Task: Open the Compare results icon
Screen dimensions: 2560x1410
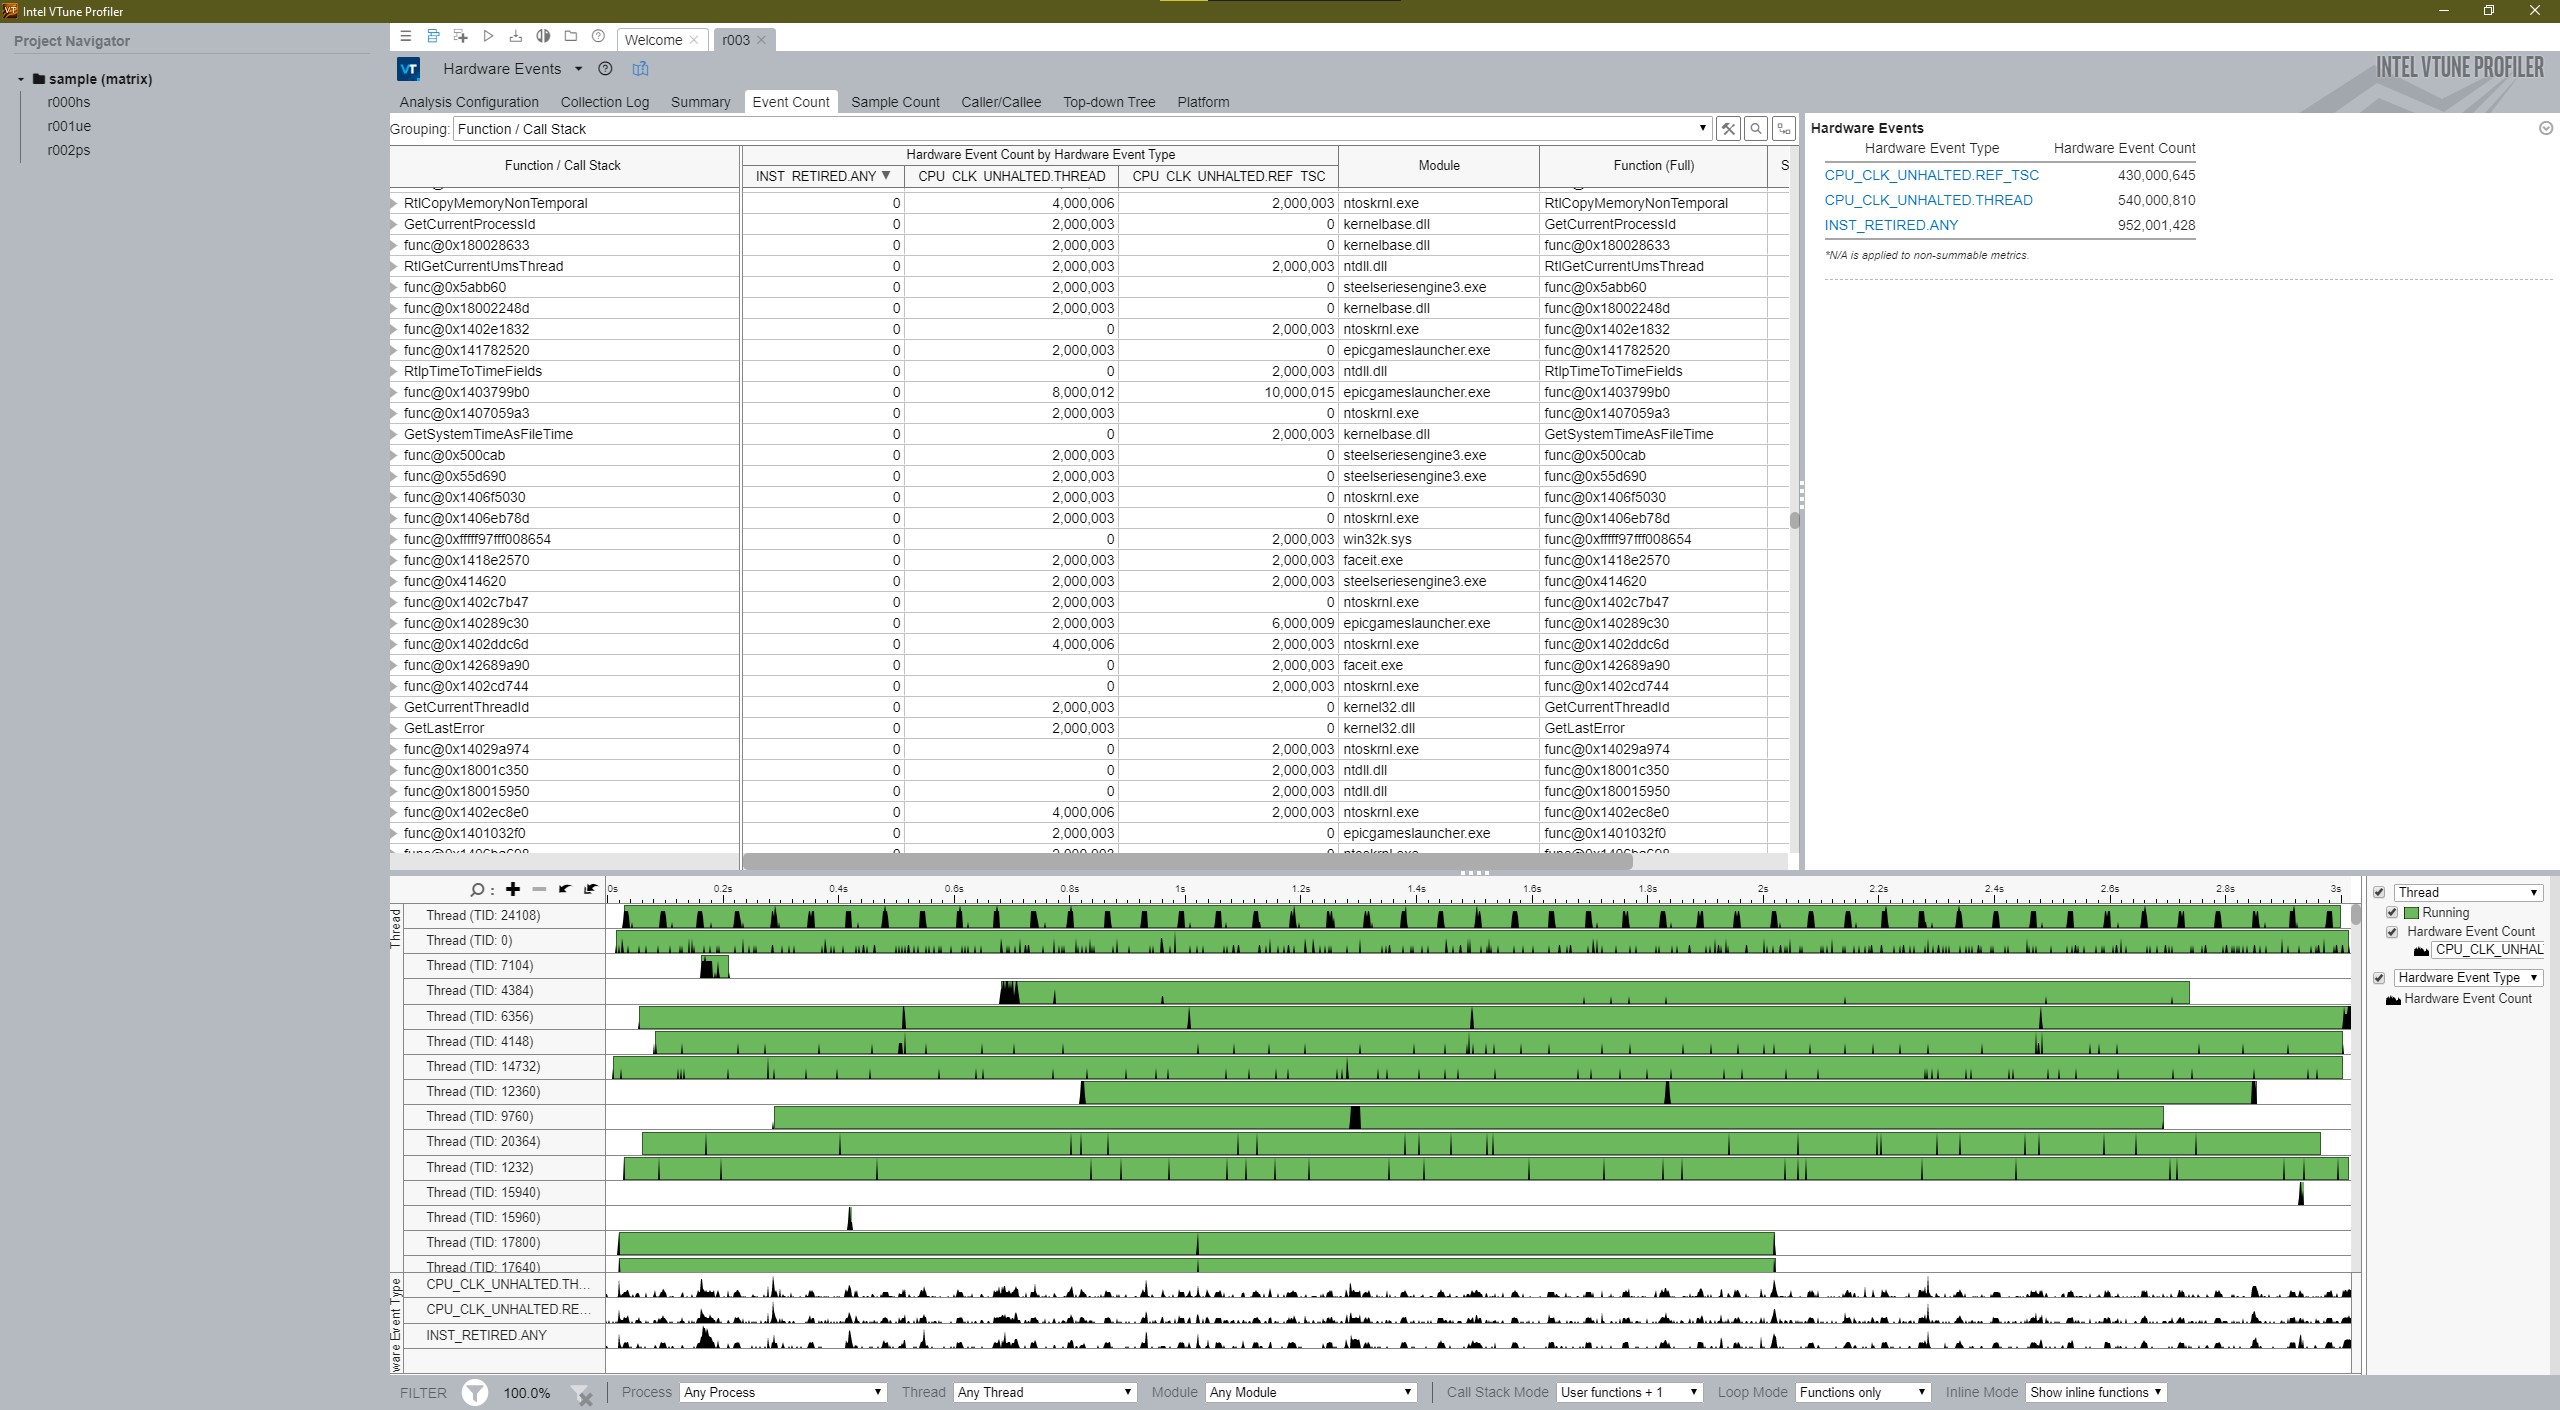Action: 543,36
